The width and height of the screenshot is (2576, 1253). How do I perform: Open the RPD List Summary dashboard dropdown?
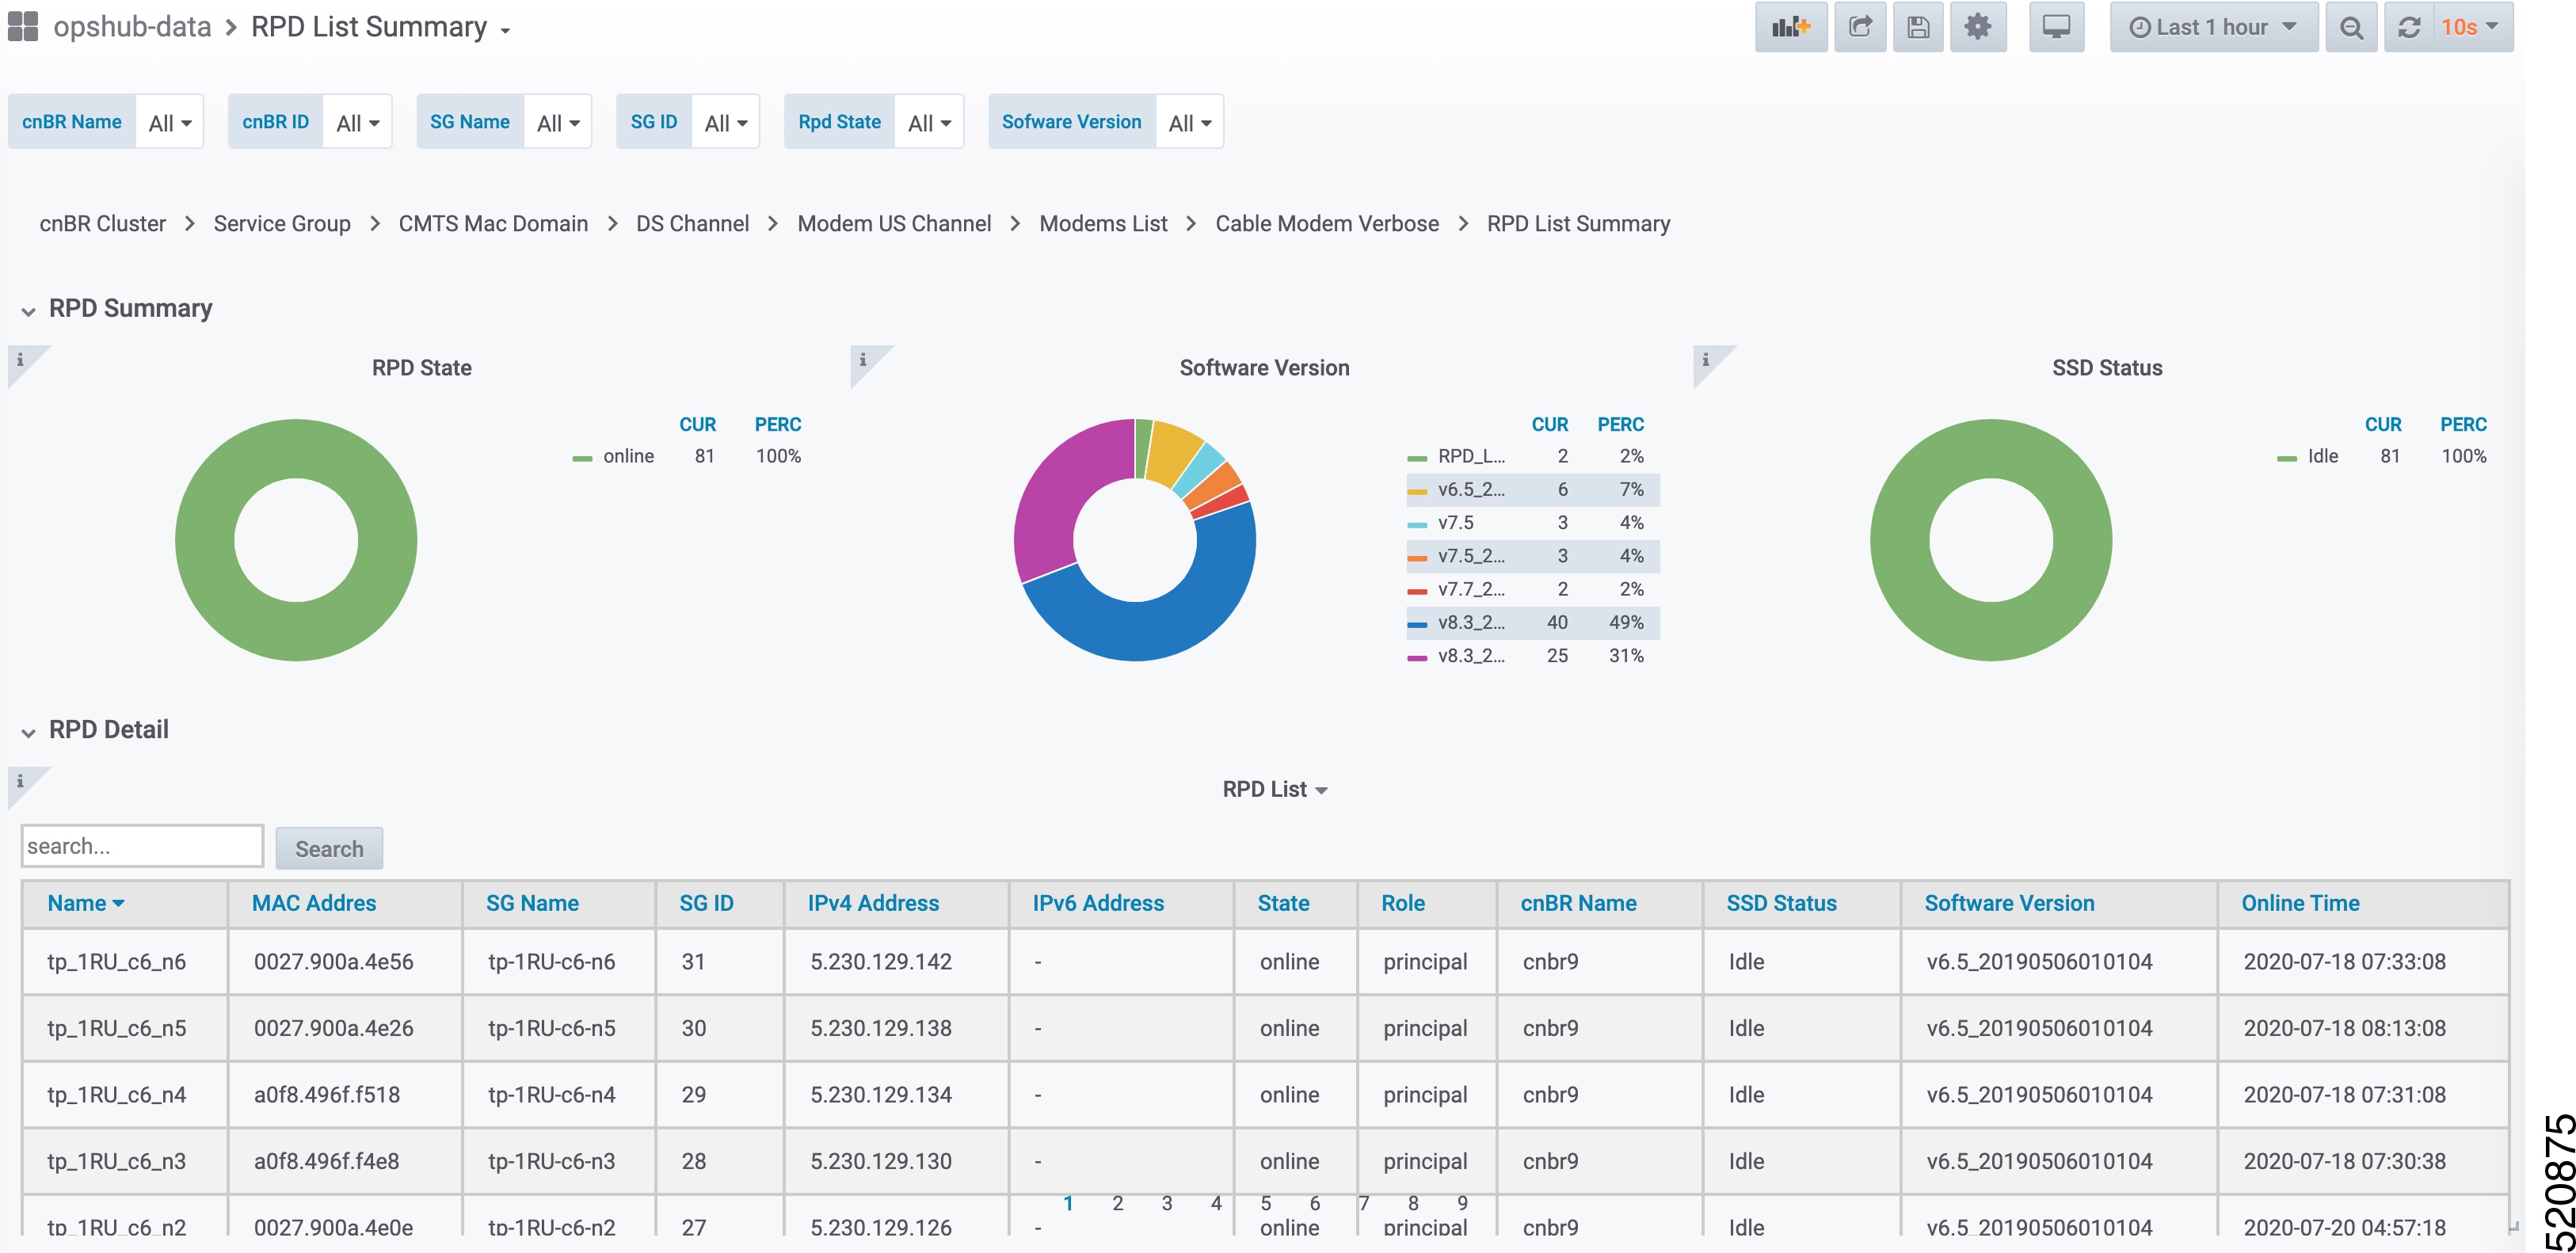(x=381, y=27)
